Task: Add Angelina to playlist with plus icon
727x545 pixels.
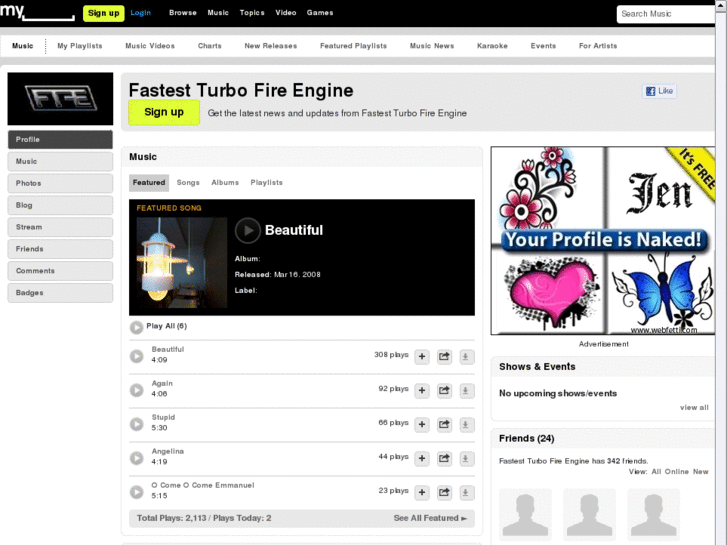Action: point(422,458)
